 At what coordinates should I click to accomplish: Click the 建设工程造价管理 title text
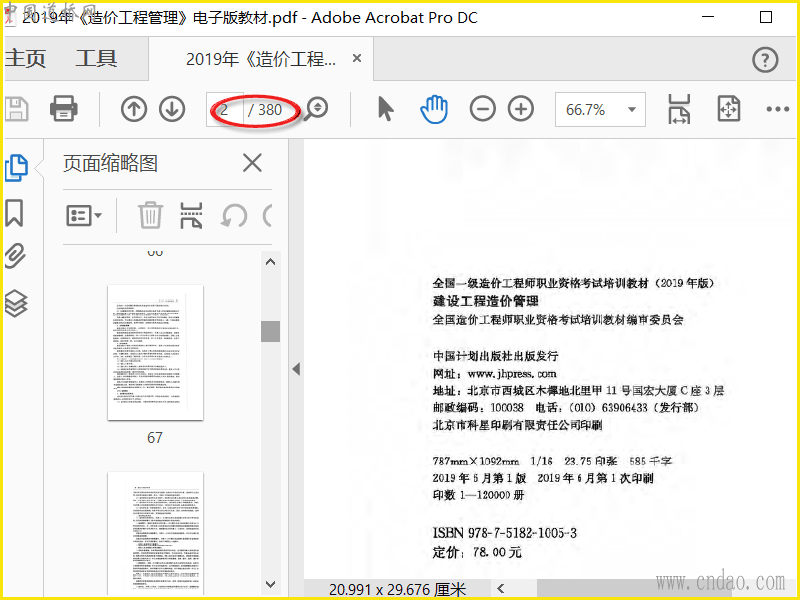point(486,301)
